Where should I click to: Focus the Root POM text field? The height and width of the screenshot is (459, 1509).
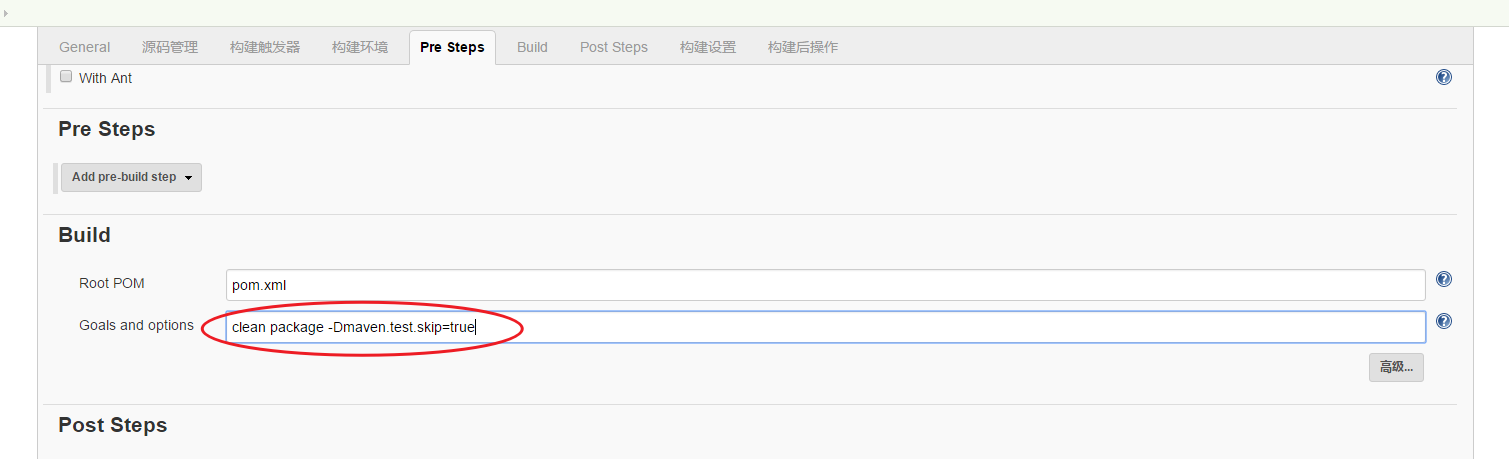pyautogui.click(x=825, y=285)
